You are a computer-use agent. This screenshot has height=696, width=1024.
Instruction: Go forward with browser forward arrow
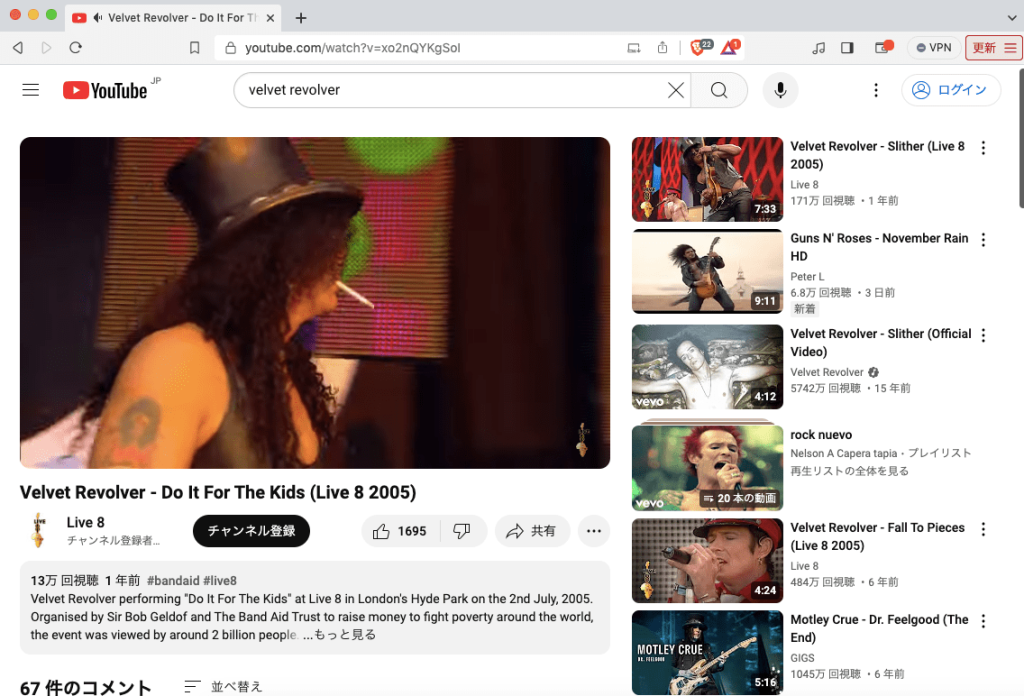click(x=46, y=48)
